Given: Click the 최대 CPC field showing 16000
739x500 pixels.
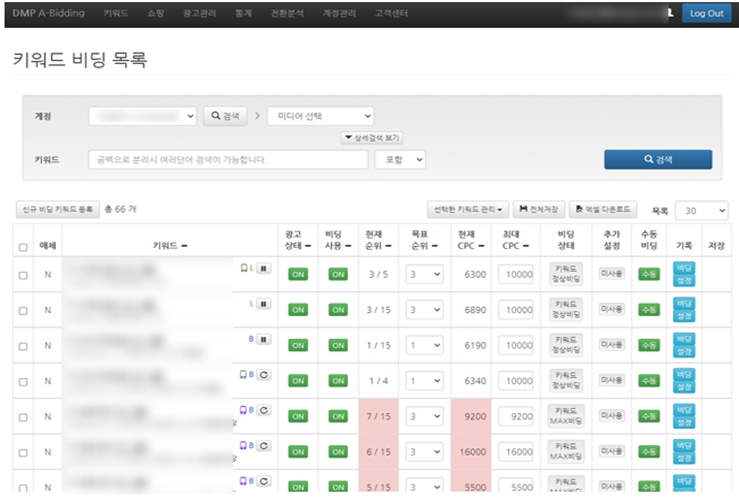Looking at the screenshot, I should (x=516, y=452).
